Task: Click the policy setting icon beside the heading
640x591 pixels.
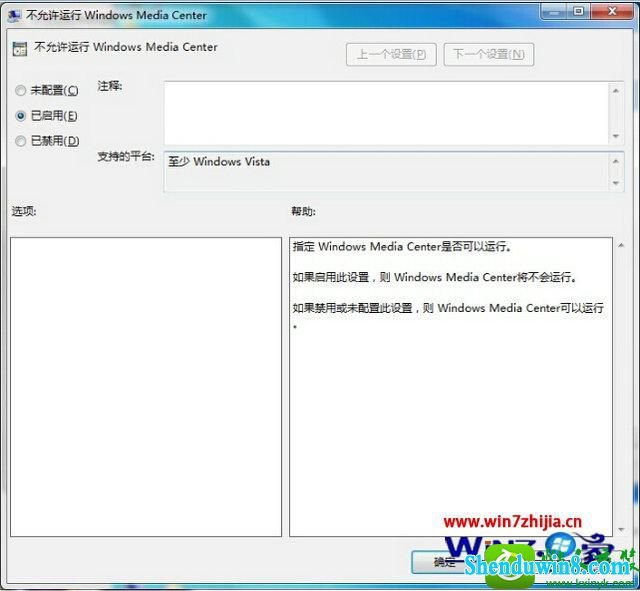Action: (20, 49)
